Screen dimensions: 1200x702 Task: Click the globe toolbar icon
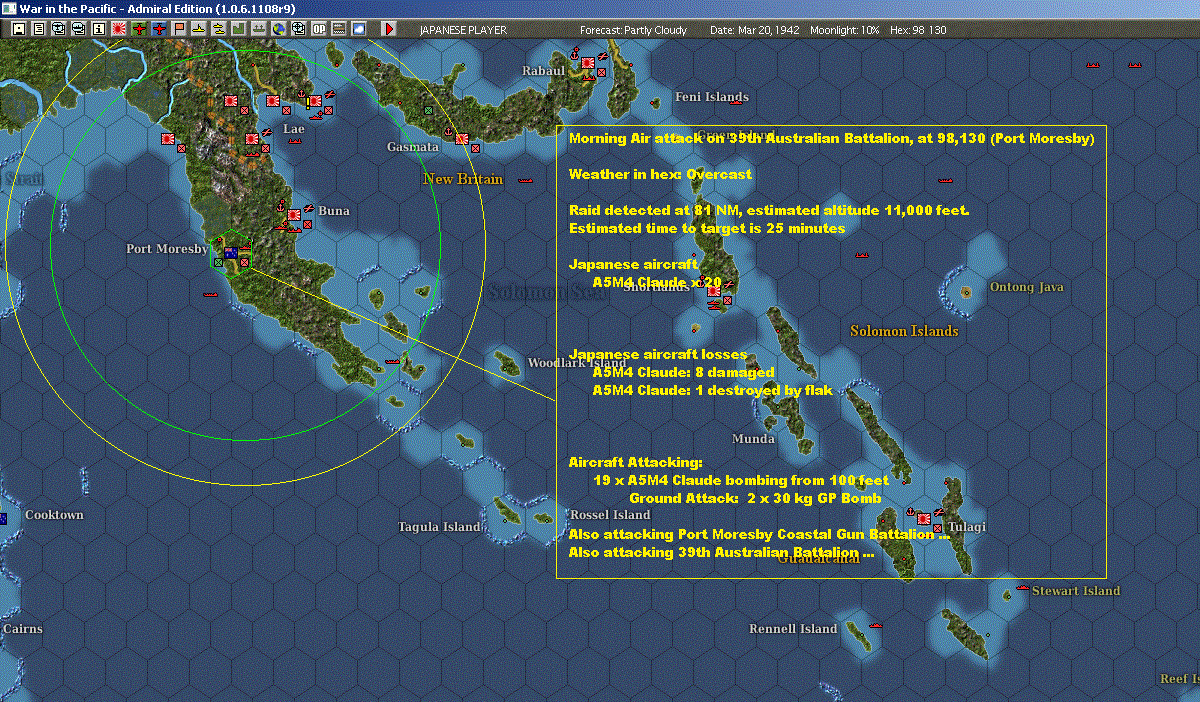pos(278,29)
